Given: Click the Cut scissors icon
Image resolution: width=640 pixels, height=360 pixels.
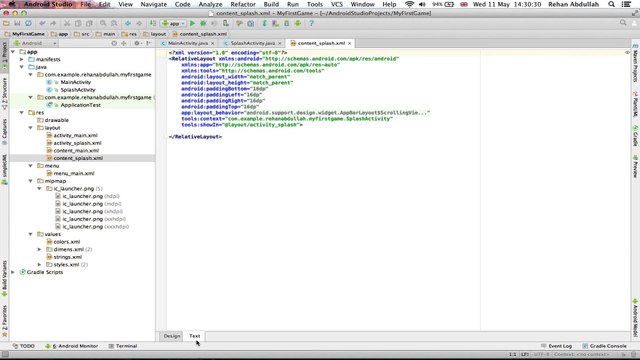Looking at the screenshot, I should pyautogui.click(x=67, y=24).
